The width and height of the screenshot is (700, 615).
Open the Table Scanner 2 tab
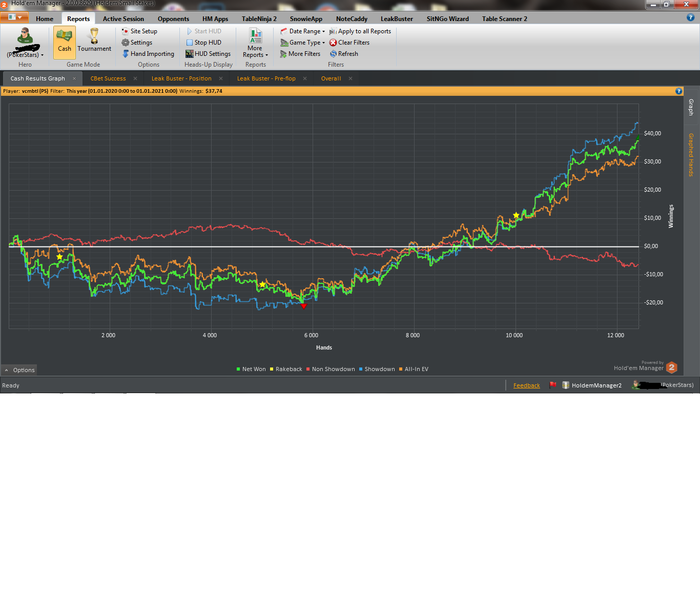[x=504, y=19]
